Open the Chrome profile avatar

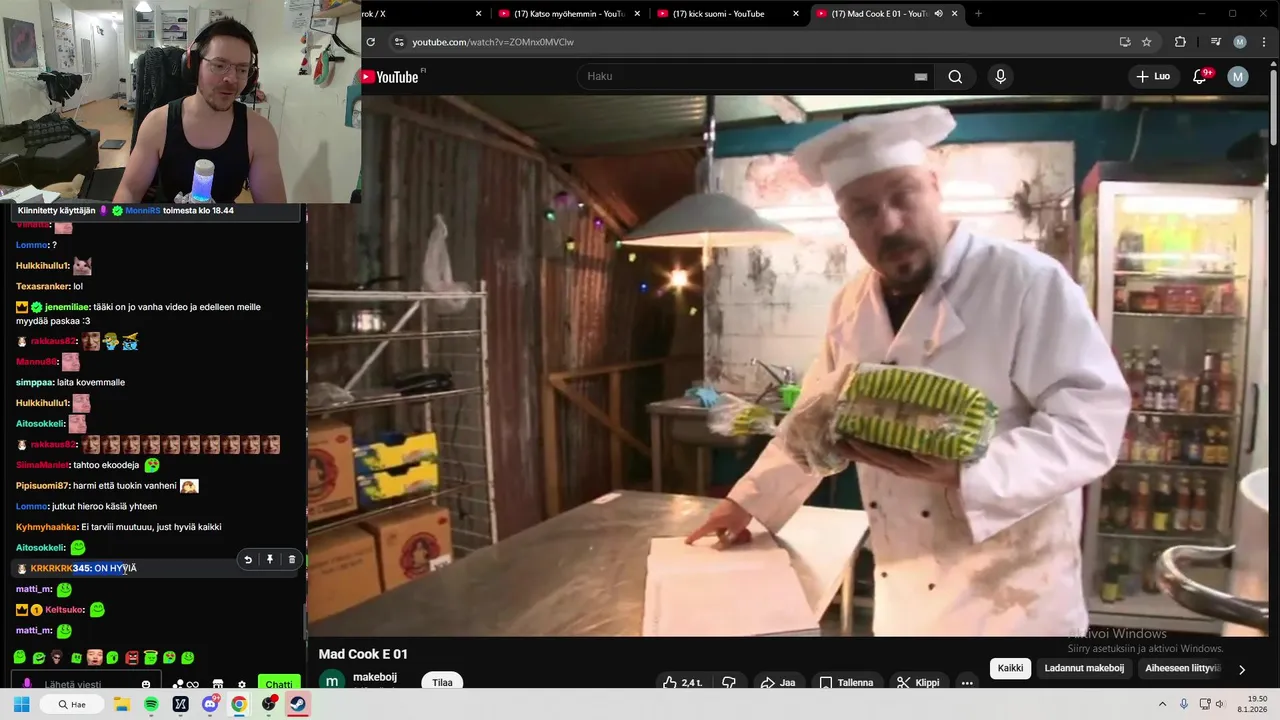pos(1240,42)
